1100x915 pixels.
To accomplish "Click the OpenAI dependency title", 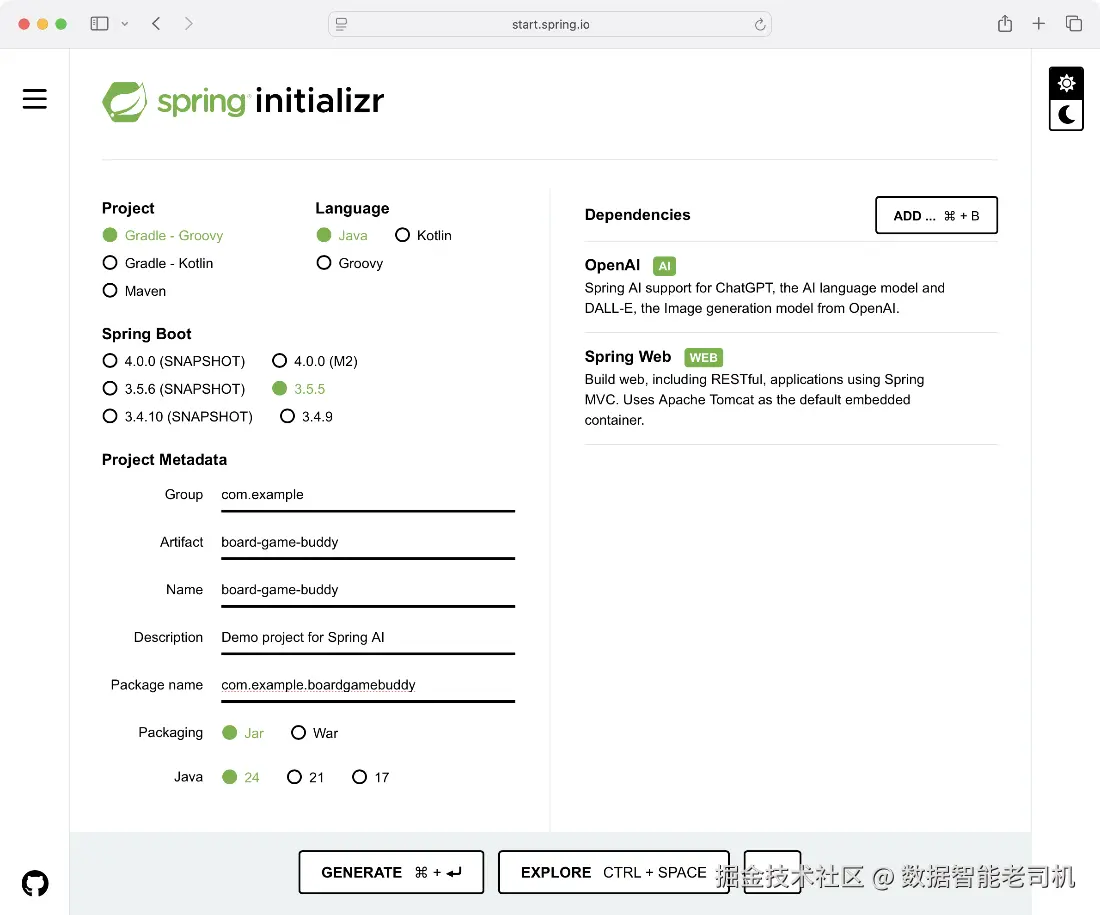I will tap(612, 265).
